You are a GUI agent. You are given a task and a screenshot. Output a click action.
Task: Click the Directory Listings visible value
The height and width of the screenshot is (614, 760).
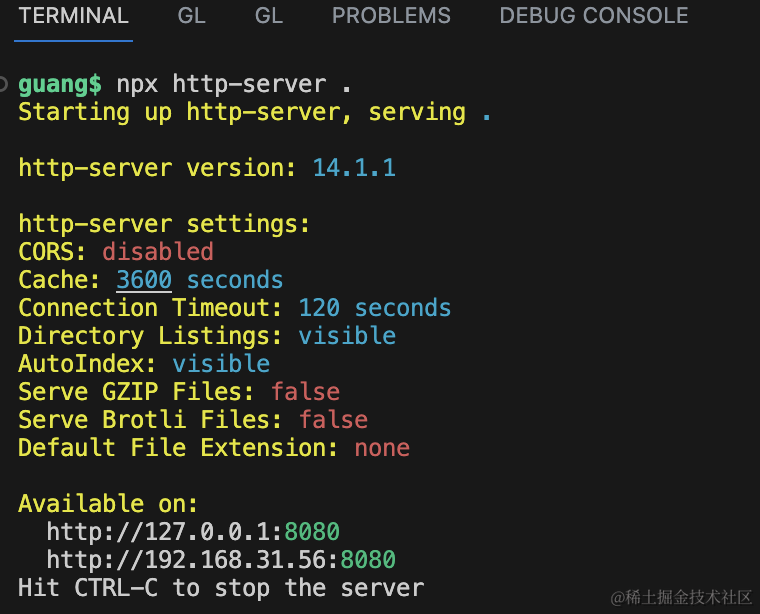point(347,336)
